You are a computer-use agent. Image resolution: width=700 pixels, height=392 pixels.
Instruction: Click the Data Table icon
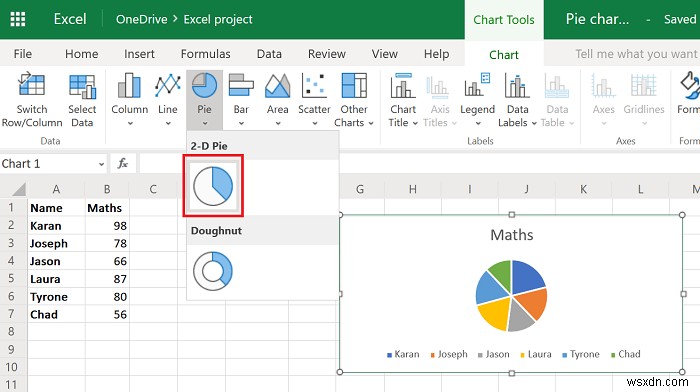coord(557,86)
